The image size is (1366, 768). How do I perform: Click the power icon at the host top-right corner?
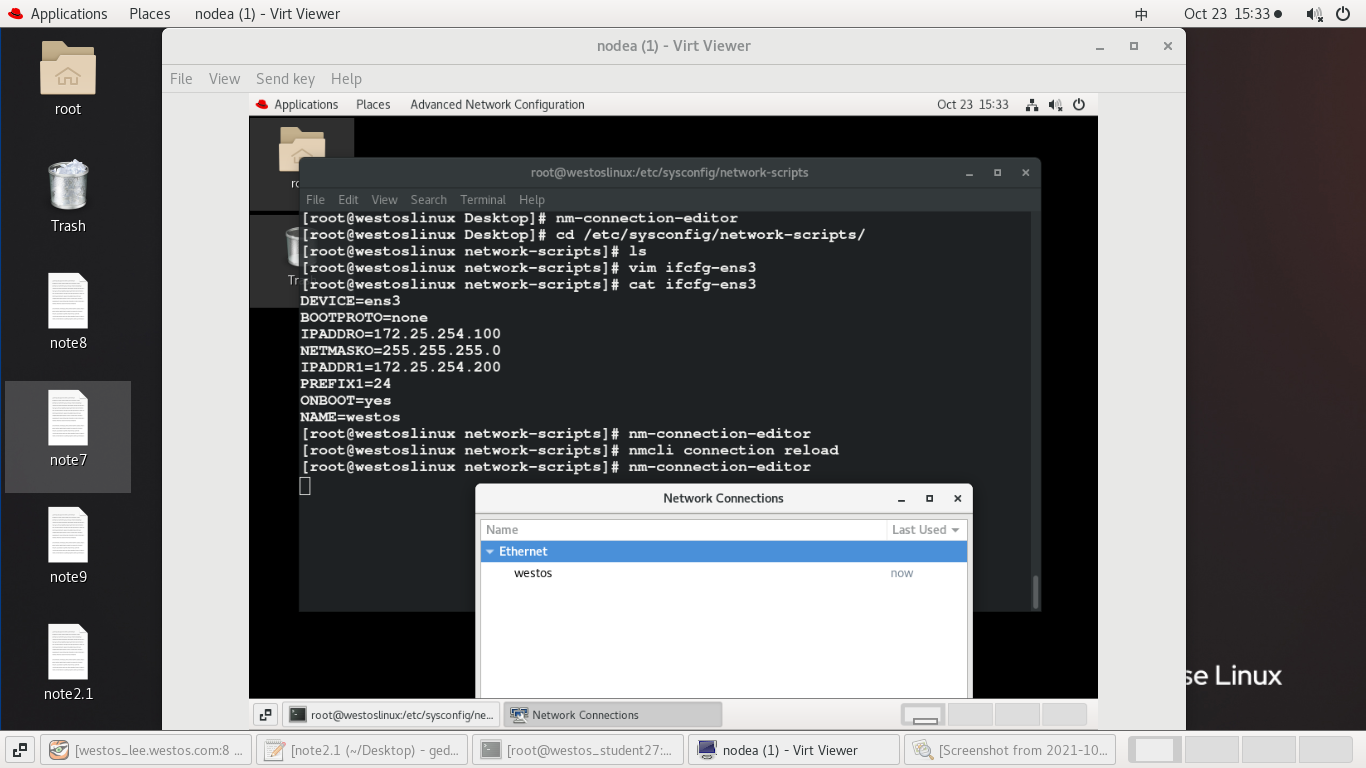1345,13
